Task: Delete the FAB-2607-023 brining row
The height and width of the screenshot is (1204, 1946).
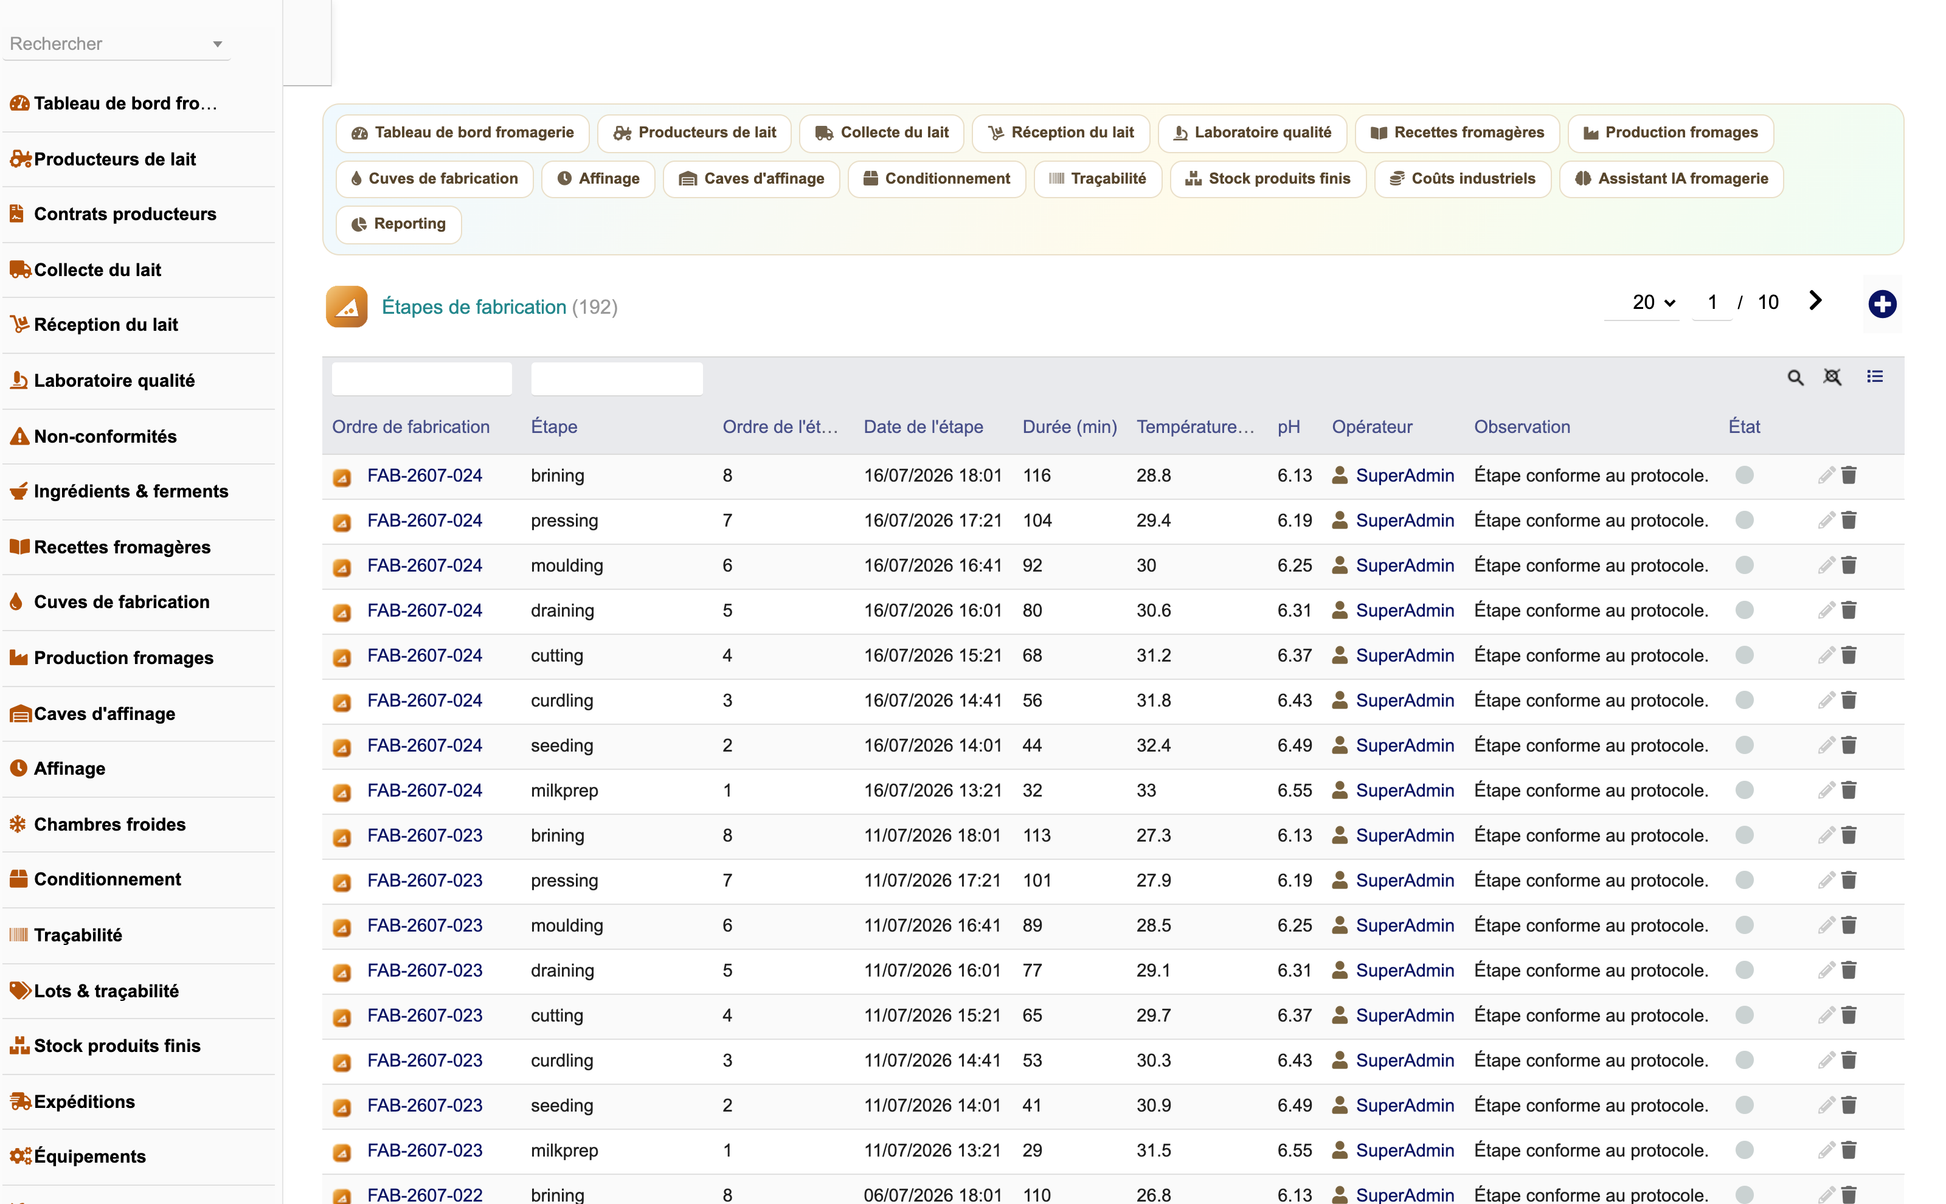Action: 1849,835
